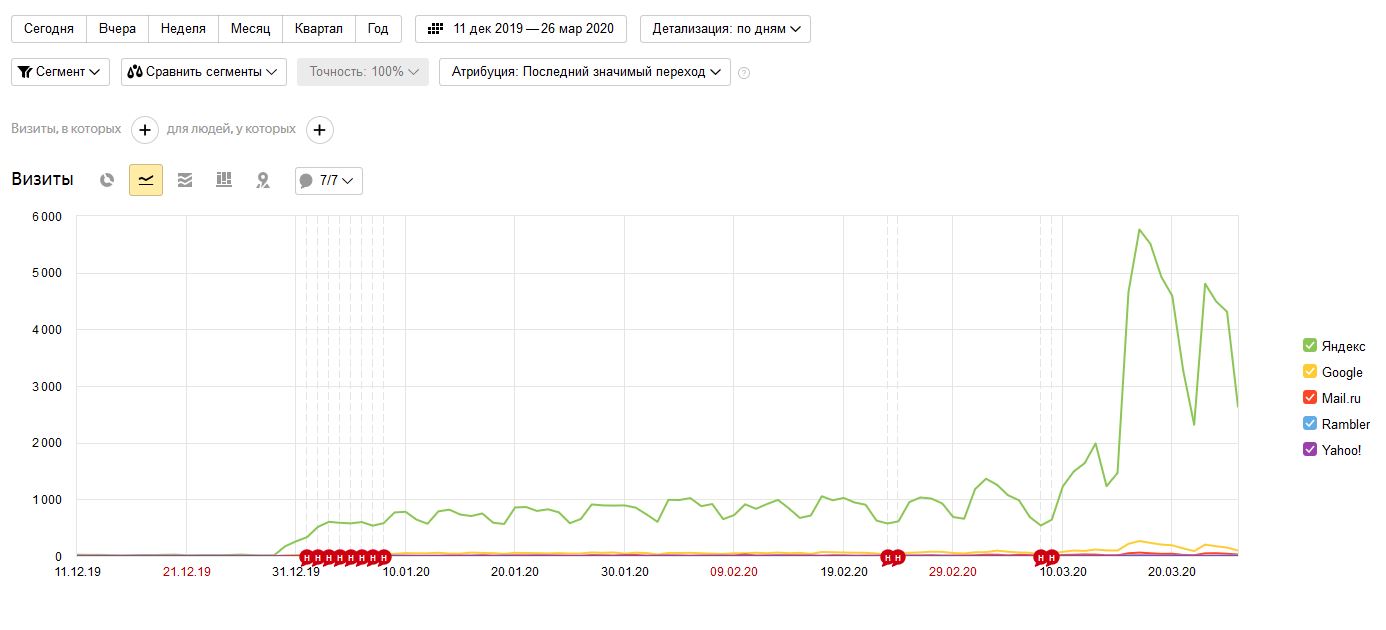
Task: Click the 1 000 y-axis value
Action: coord(45,499)
